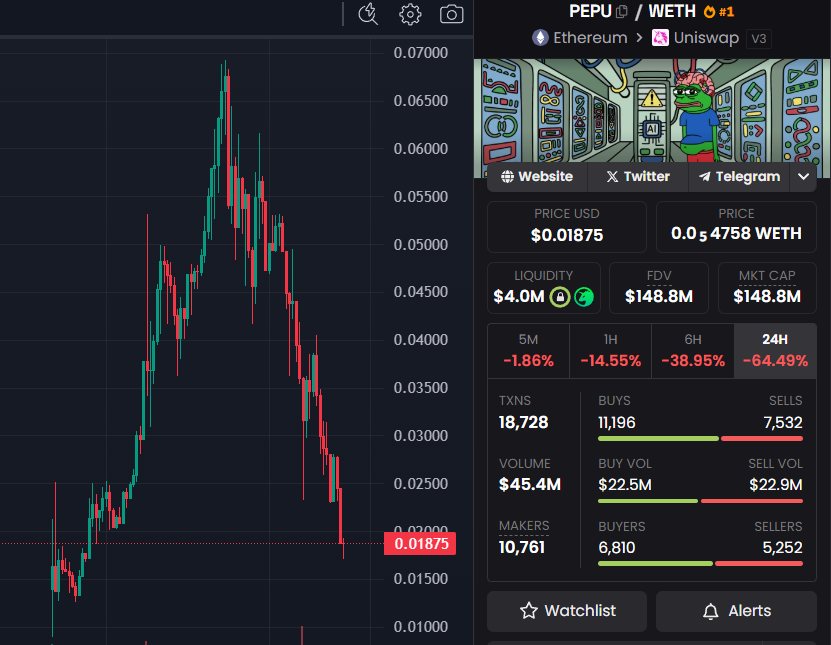Click the WETH quote token name
This screenshot has width=831, height=645.
672,11
